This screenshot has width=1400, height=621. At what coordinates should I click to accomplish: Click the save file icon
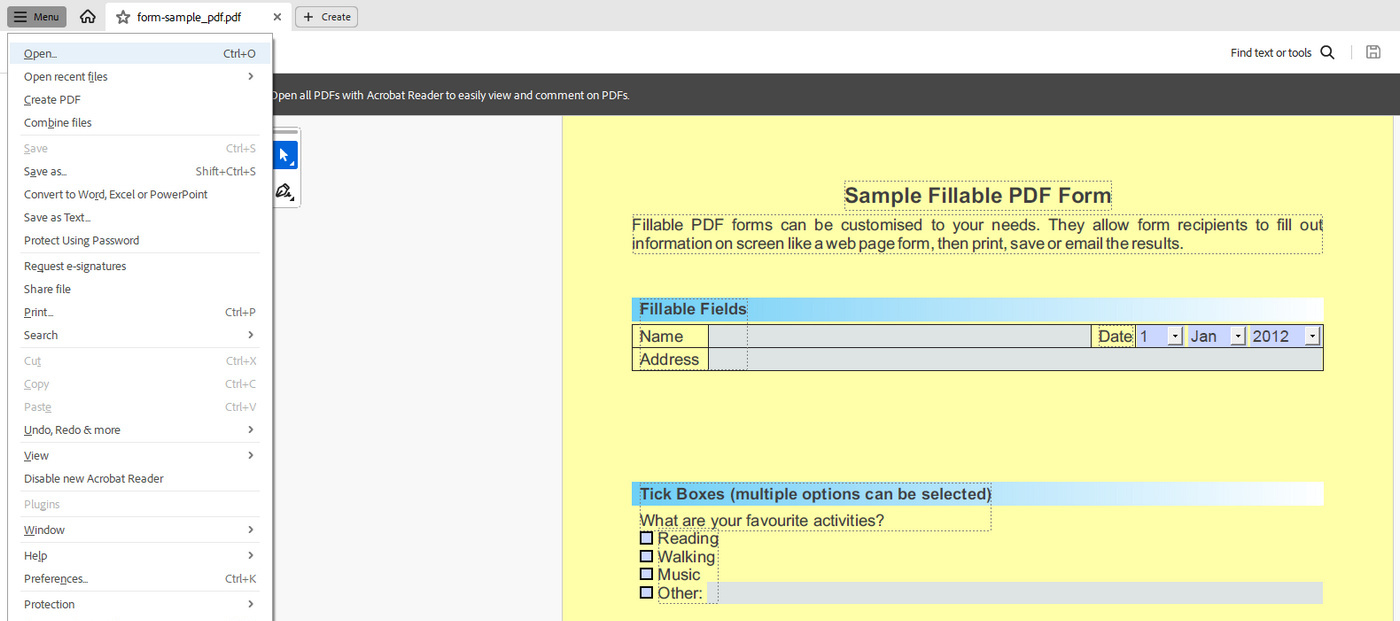click(x=1373, y=52)
